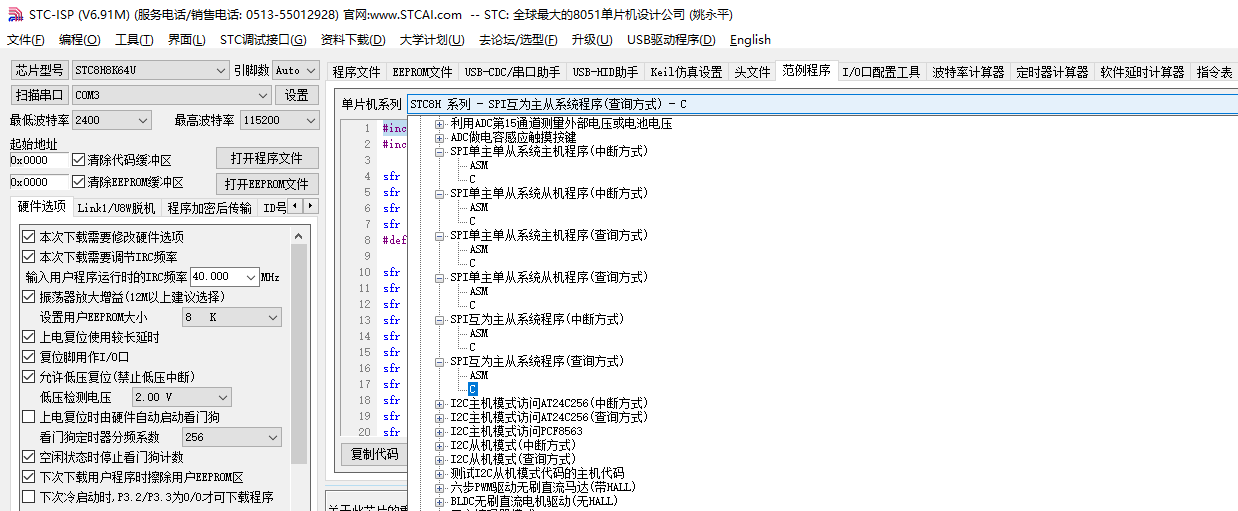Click the 复制代码 button
Image resolution: width=1238 pixels, height=511 pixels.
(x=374, y=453)
